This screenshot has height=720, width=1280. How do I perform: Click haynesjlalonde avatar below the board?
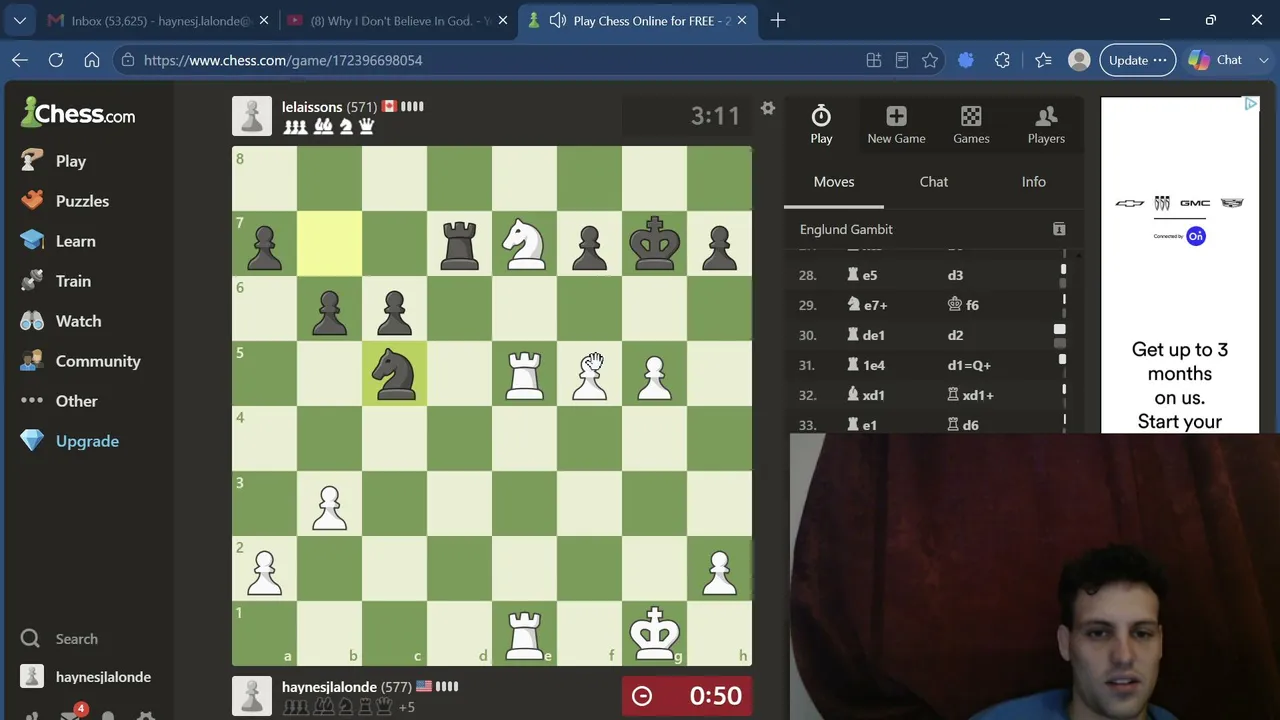[x=252, y=696]
